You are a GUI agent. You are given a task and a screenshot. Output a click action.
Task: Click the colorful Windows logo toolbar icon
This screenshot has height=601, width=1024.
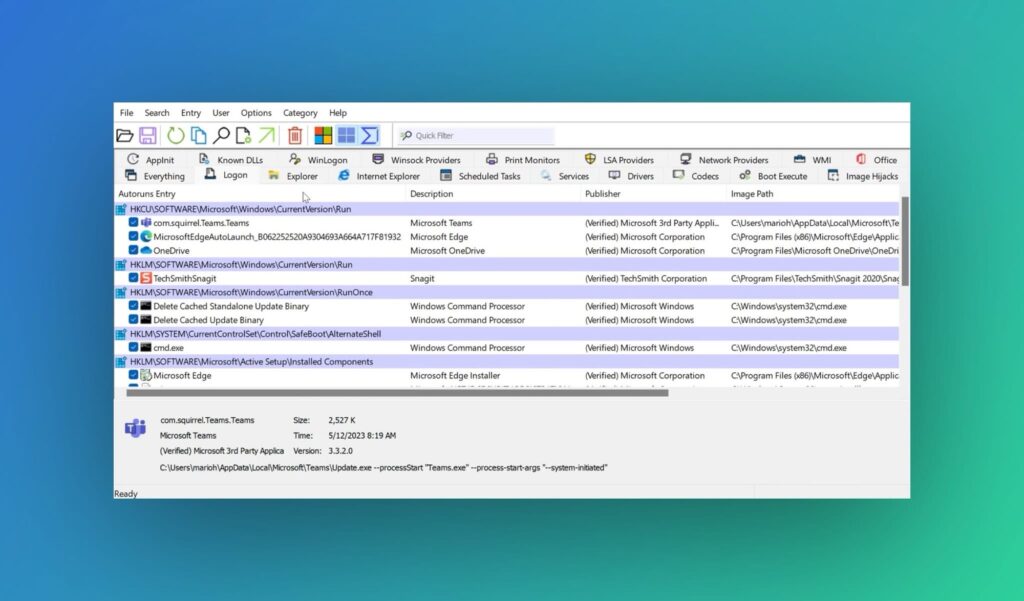click(323, 136)
